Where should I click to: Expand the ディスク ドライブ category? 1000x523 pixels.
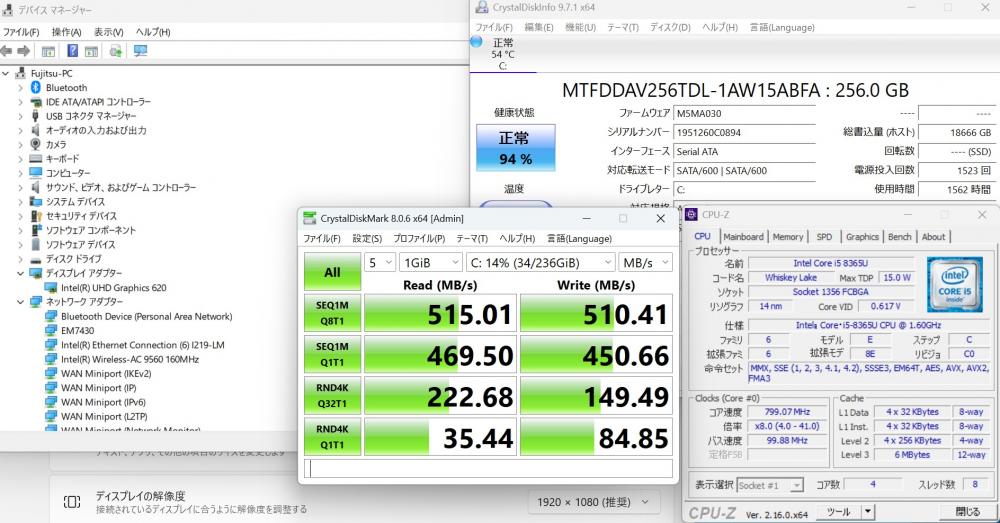[x=20, y=259]
